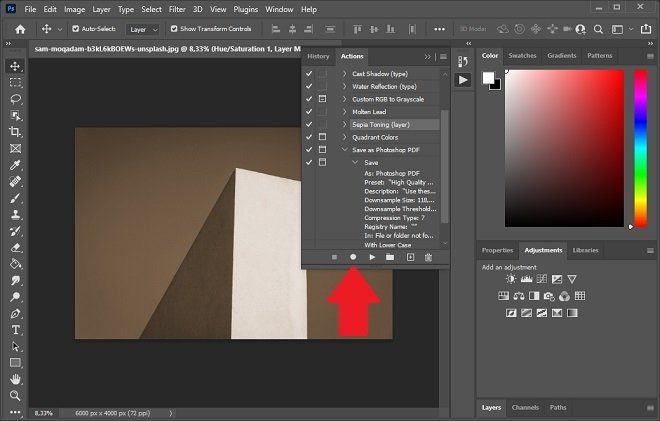Open the Filter menu
This screenshot has height=421, width=660.
(177, 9)
